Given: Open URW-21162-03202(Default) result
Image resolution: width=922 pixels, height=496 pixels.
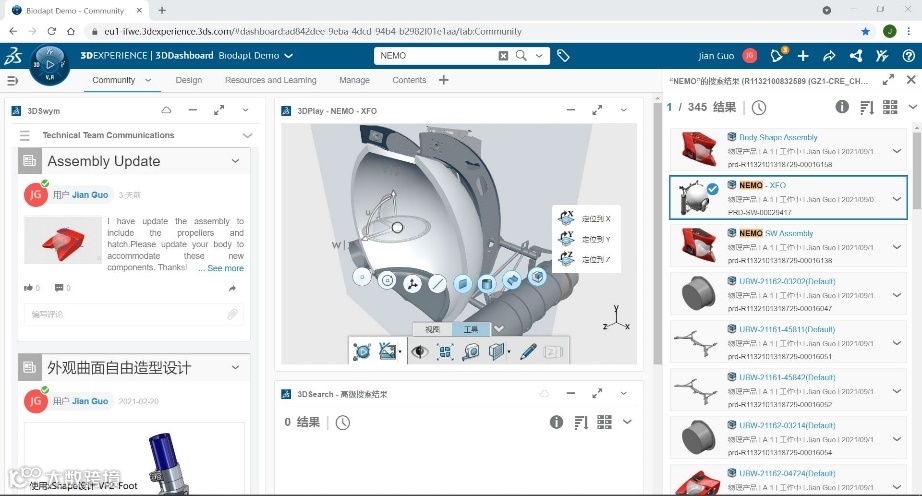Looking at the screenshot, I should [x=787, y=281].
